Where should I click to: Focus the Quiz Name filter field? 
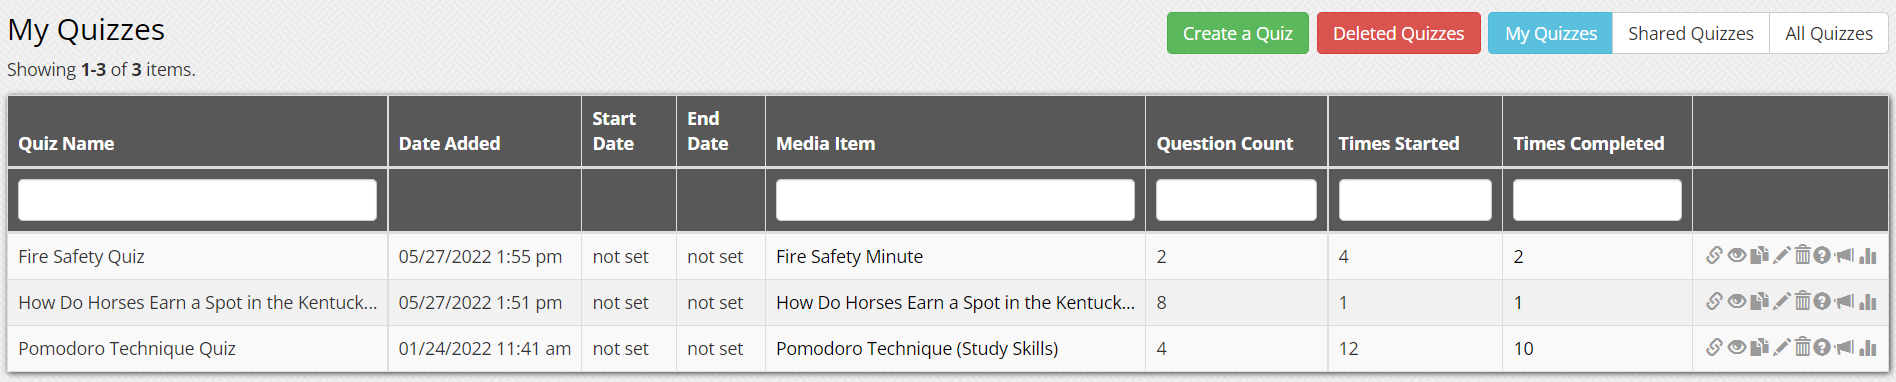197,200
